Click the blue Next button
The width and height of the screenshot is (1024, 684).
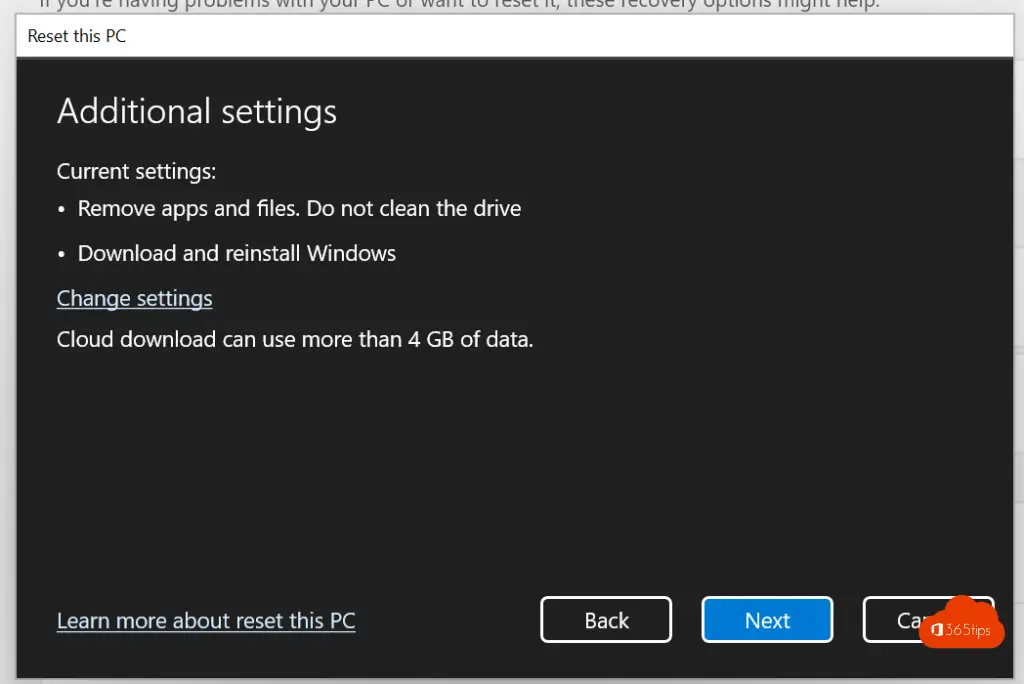[767, 620]
